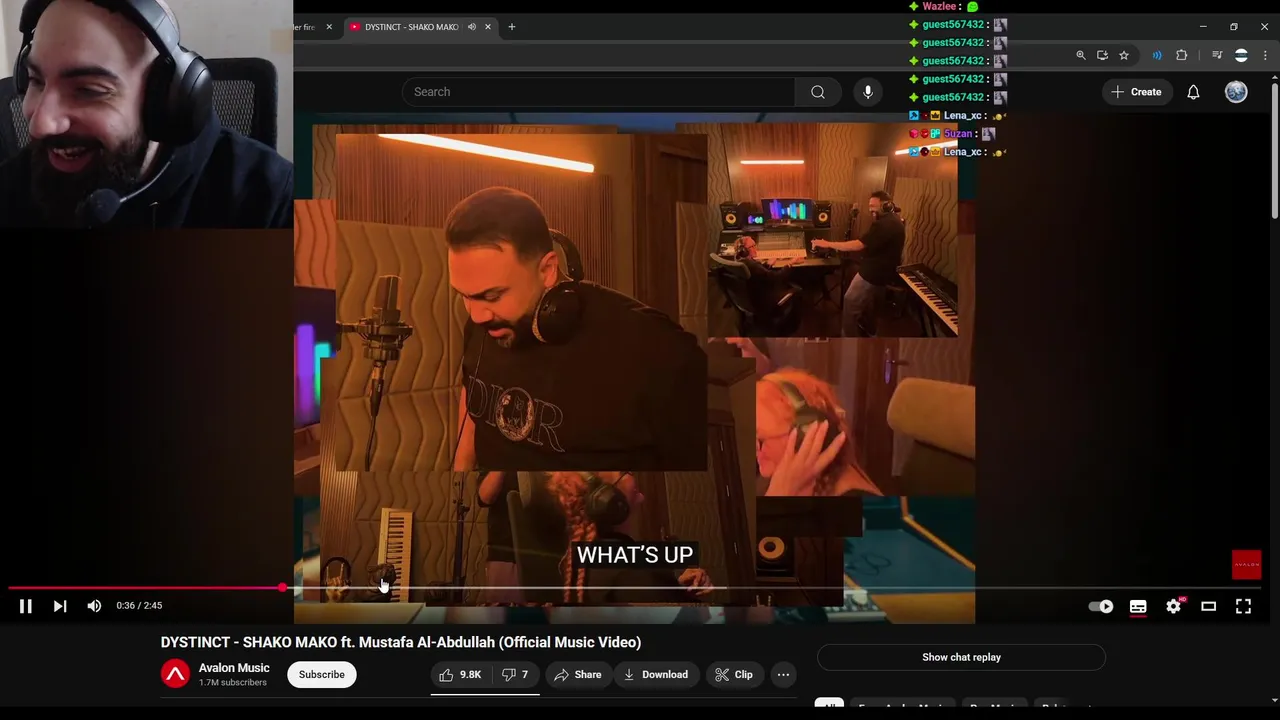Screen dimensions: 1280x720
Task: Dislike the video
Action: (516, 674)
